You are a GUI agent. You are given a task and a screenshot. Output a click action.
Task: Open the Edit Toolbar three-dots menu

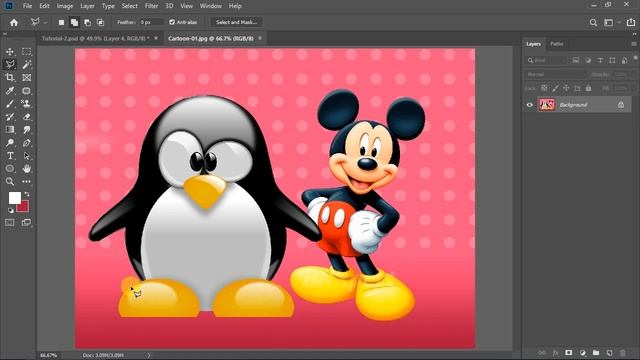tap(27, 182)
